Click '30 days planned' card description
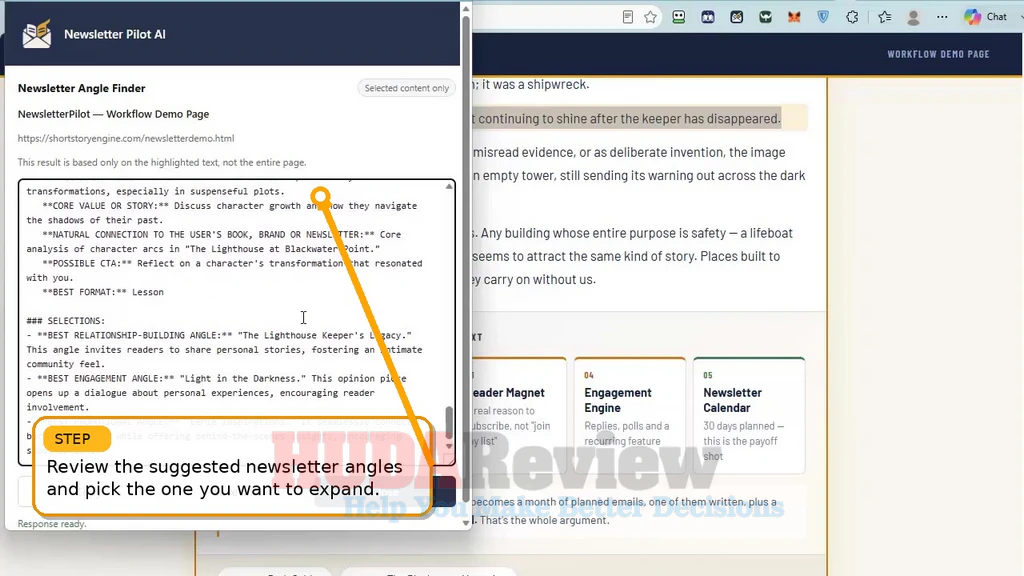Image resolution: width=1024 pixels, height=576 pixels. [x=744, y=441]
